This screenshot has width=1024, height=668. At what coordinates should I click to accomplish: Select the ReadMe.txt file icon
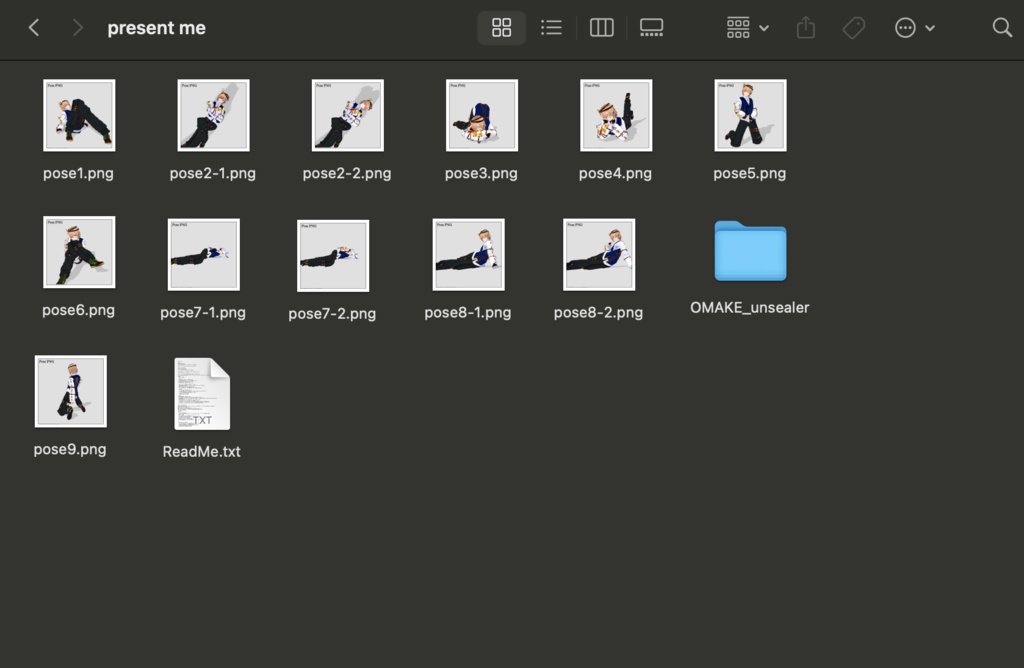coord(202,394)
